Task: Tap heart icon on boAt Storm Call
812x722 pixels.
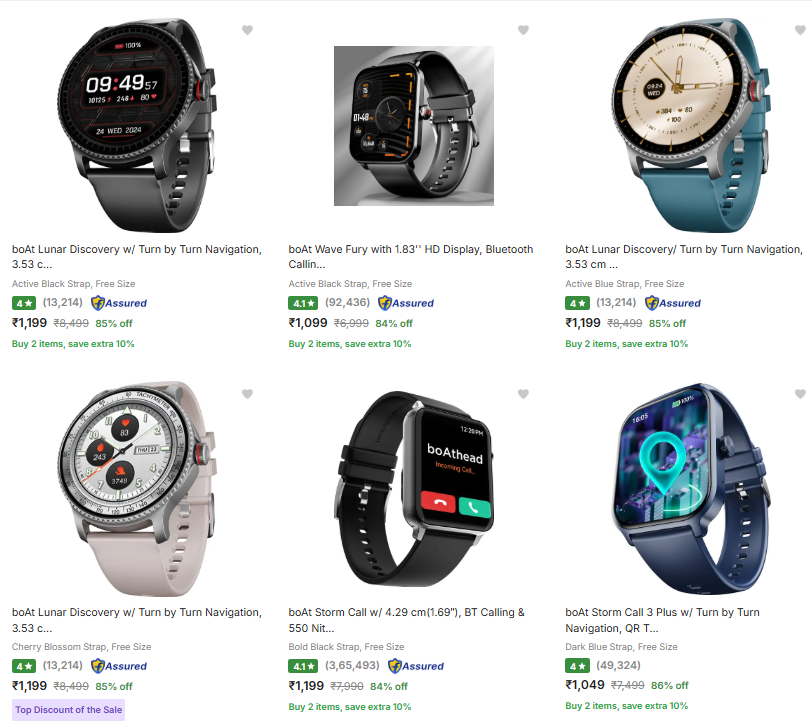Action: [x=524, y=394]
